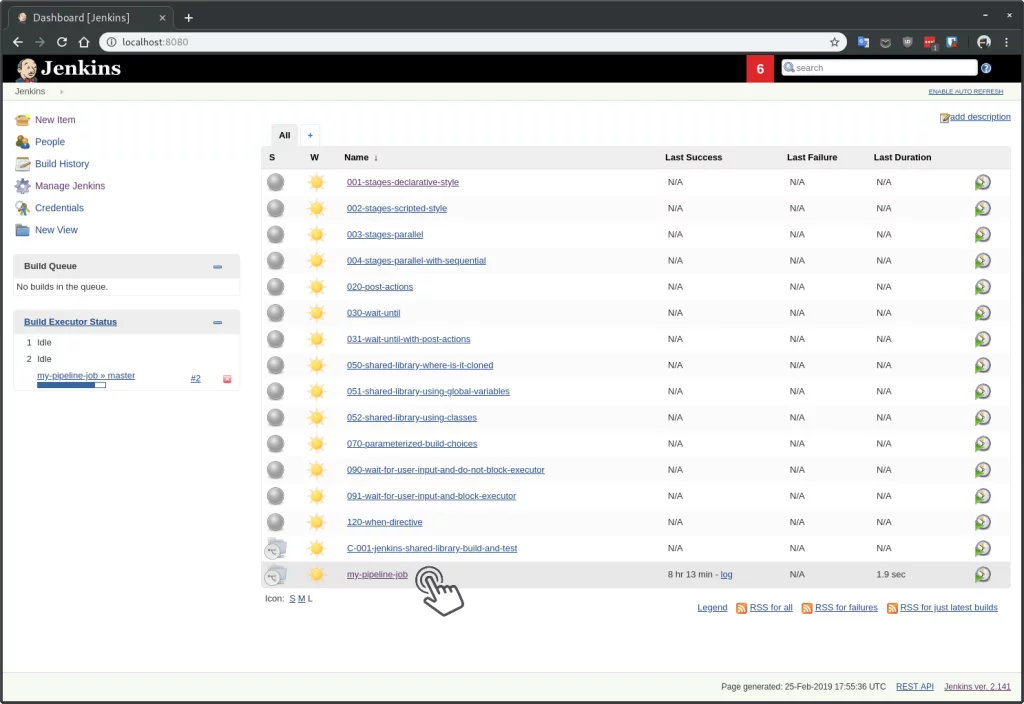Click the RSS for all feed icon

tap(741, 609)
